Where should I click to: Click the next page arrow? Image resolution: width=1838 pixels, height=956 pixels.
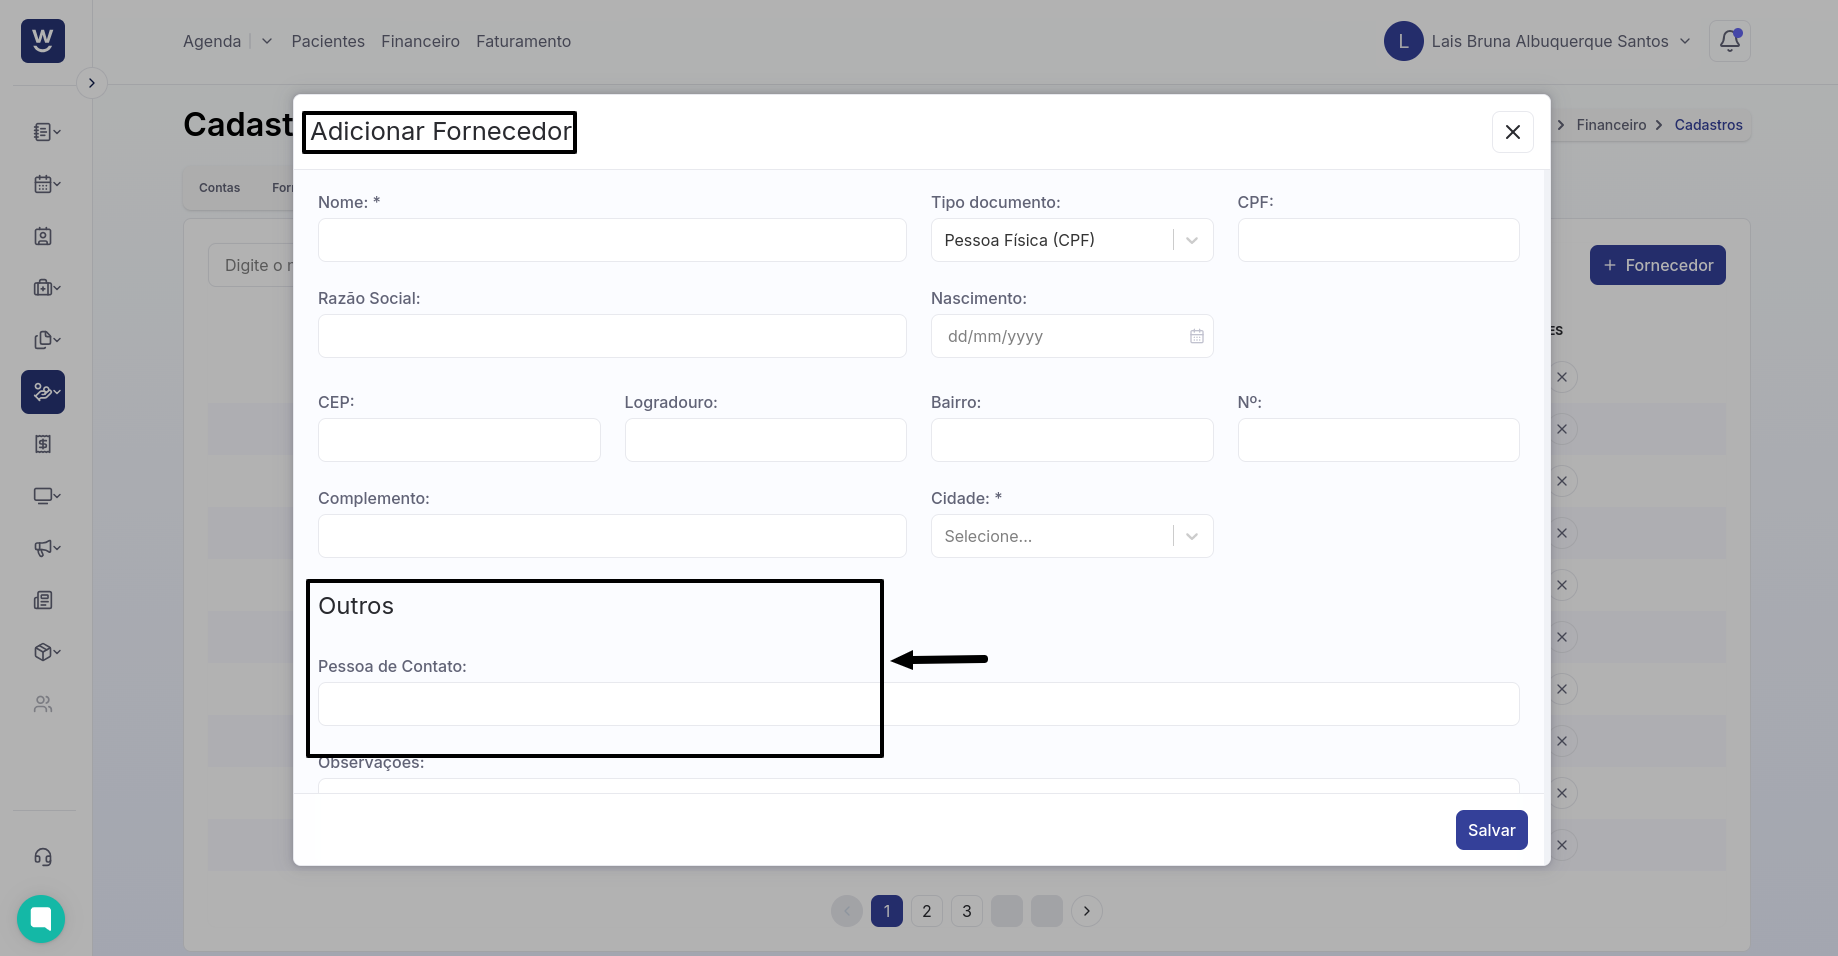pos(1087,911)
